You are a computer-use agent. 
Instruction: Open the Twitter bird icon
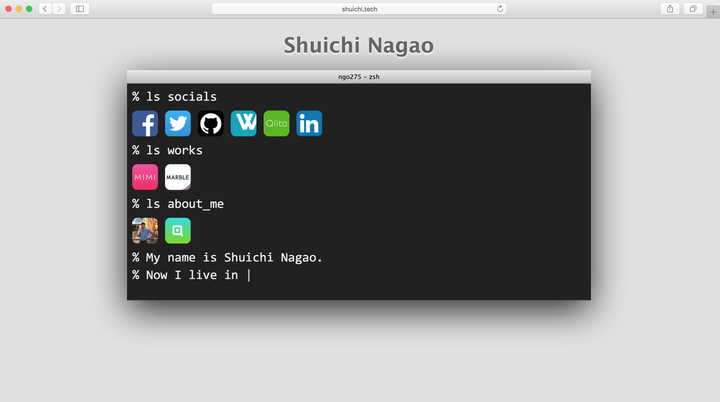(x=178, y=124)
